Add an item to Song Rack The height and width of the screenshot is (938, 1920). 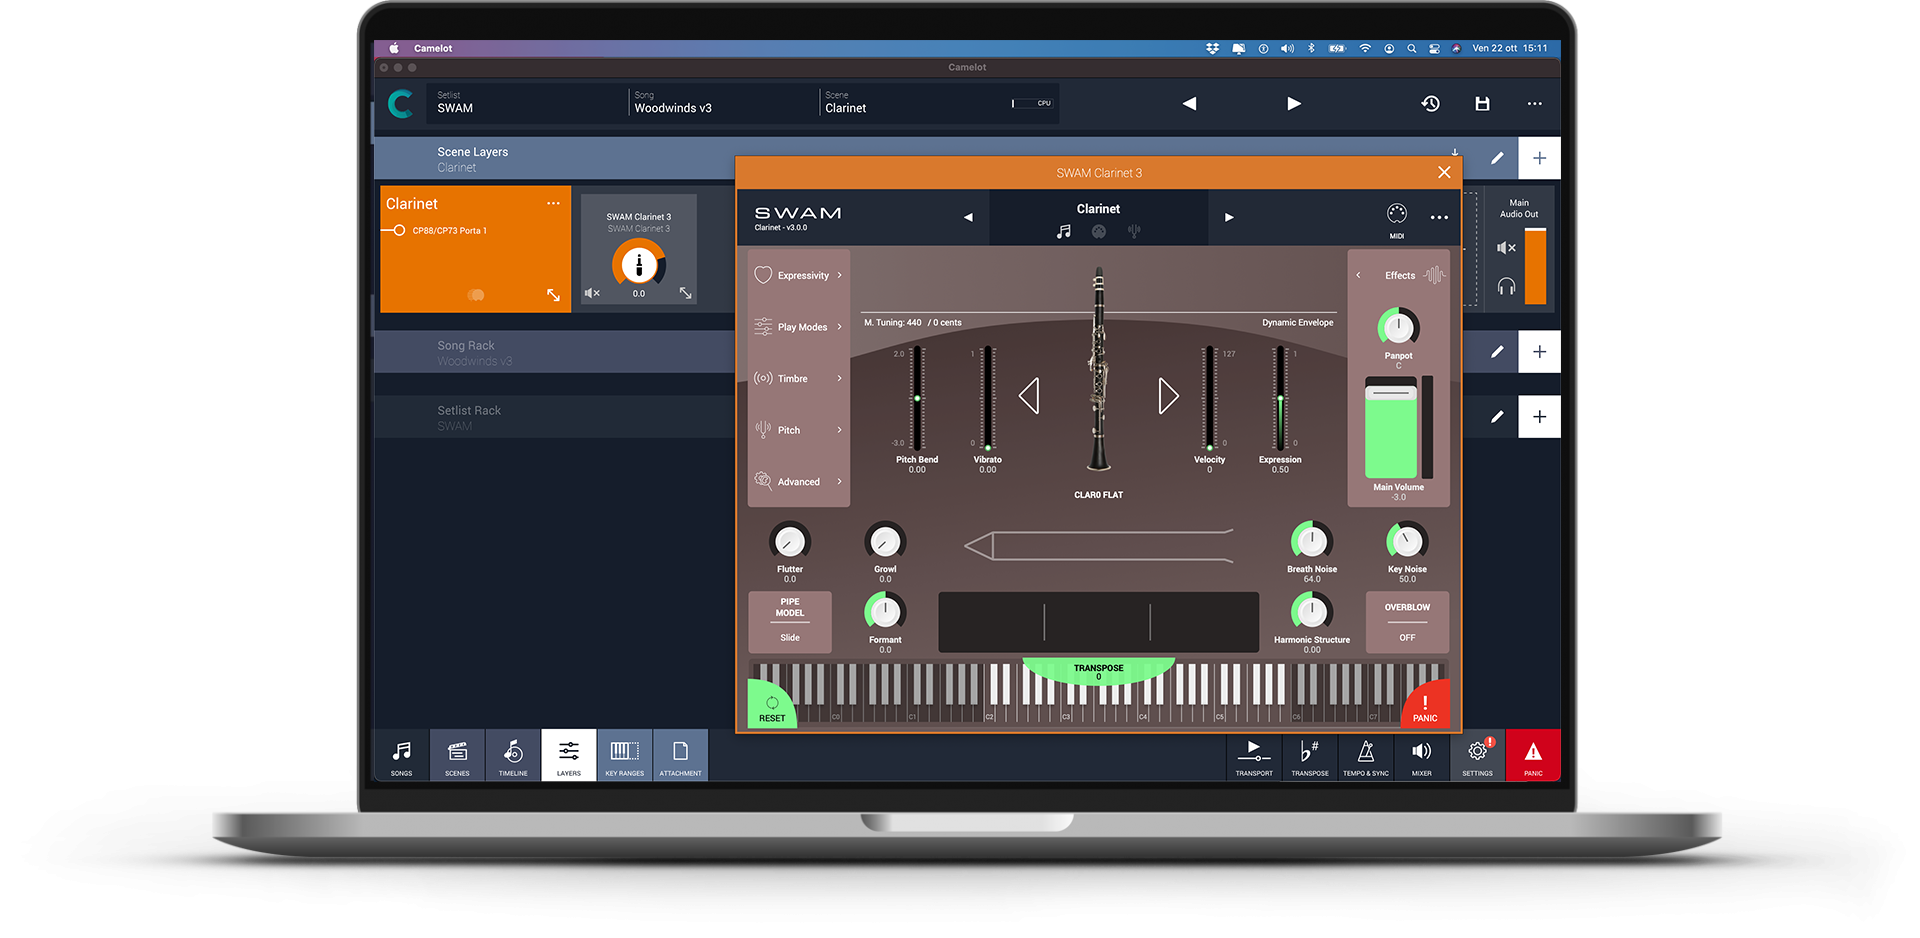[x=1540, y=352]
